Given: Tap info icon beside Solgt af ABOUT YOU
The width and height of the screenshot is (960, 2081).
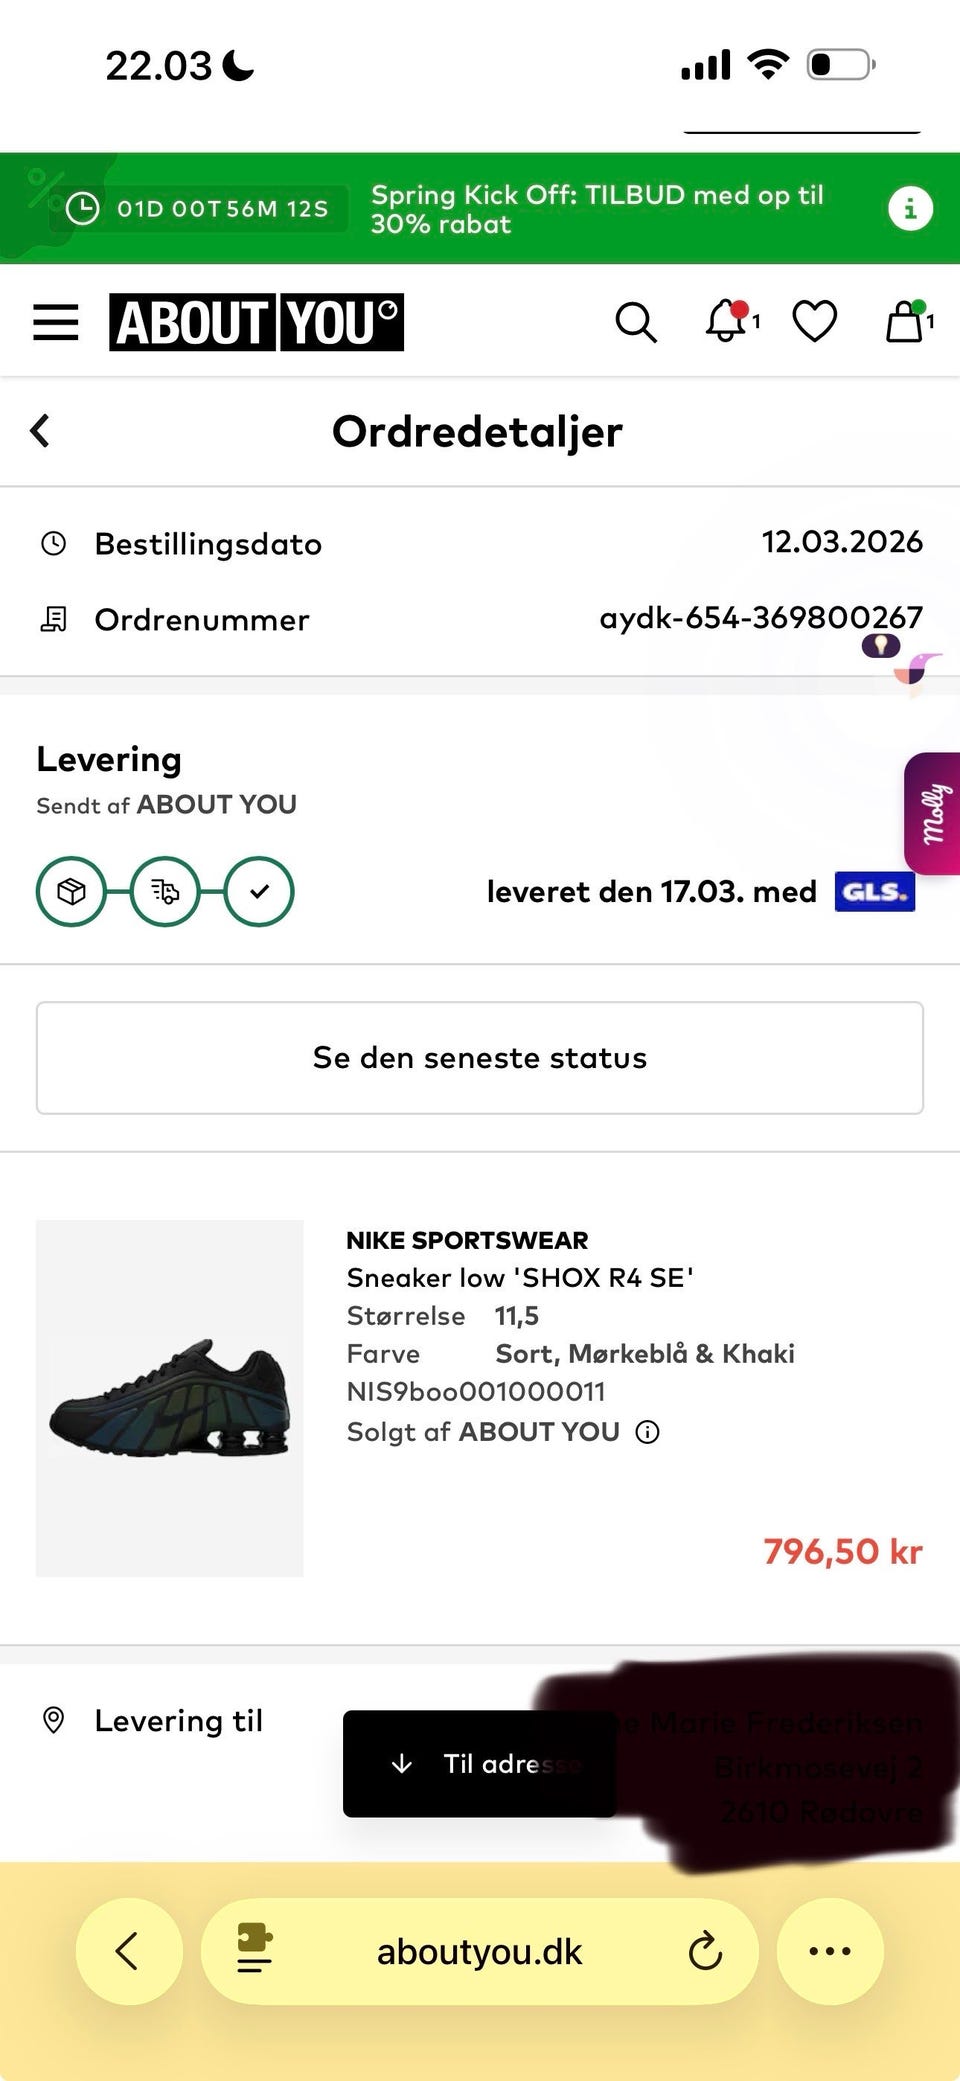Looking at the screenshot, I should click(648, 1432).
